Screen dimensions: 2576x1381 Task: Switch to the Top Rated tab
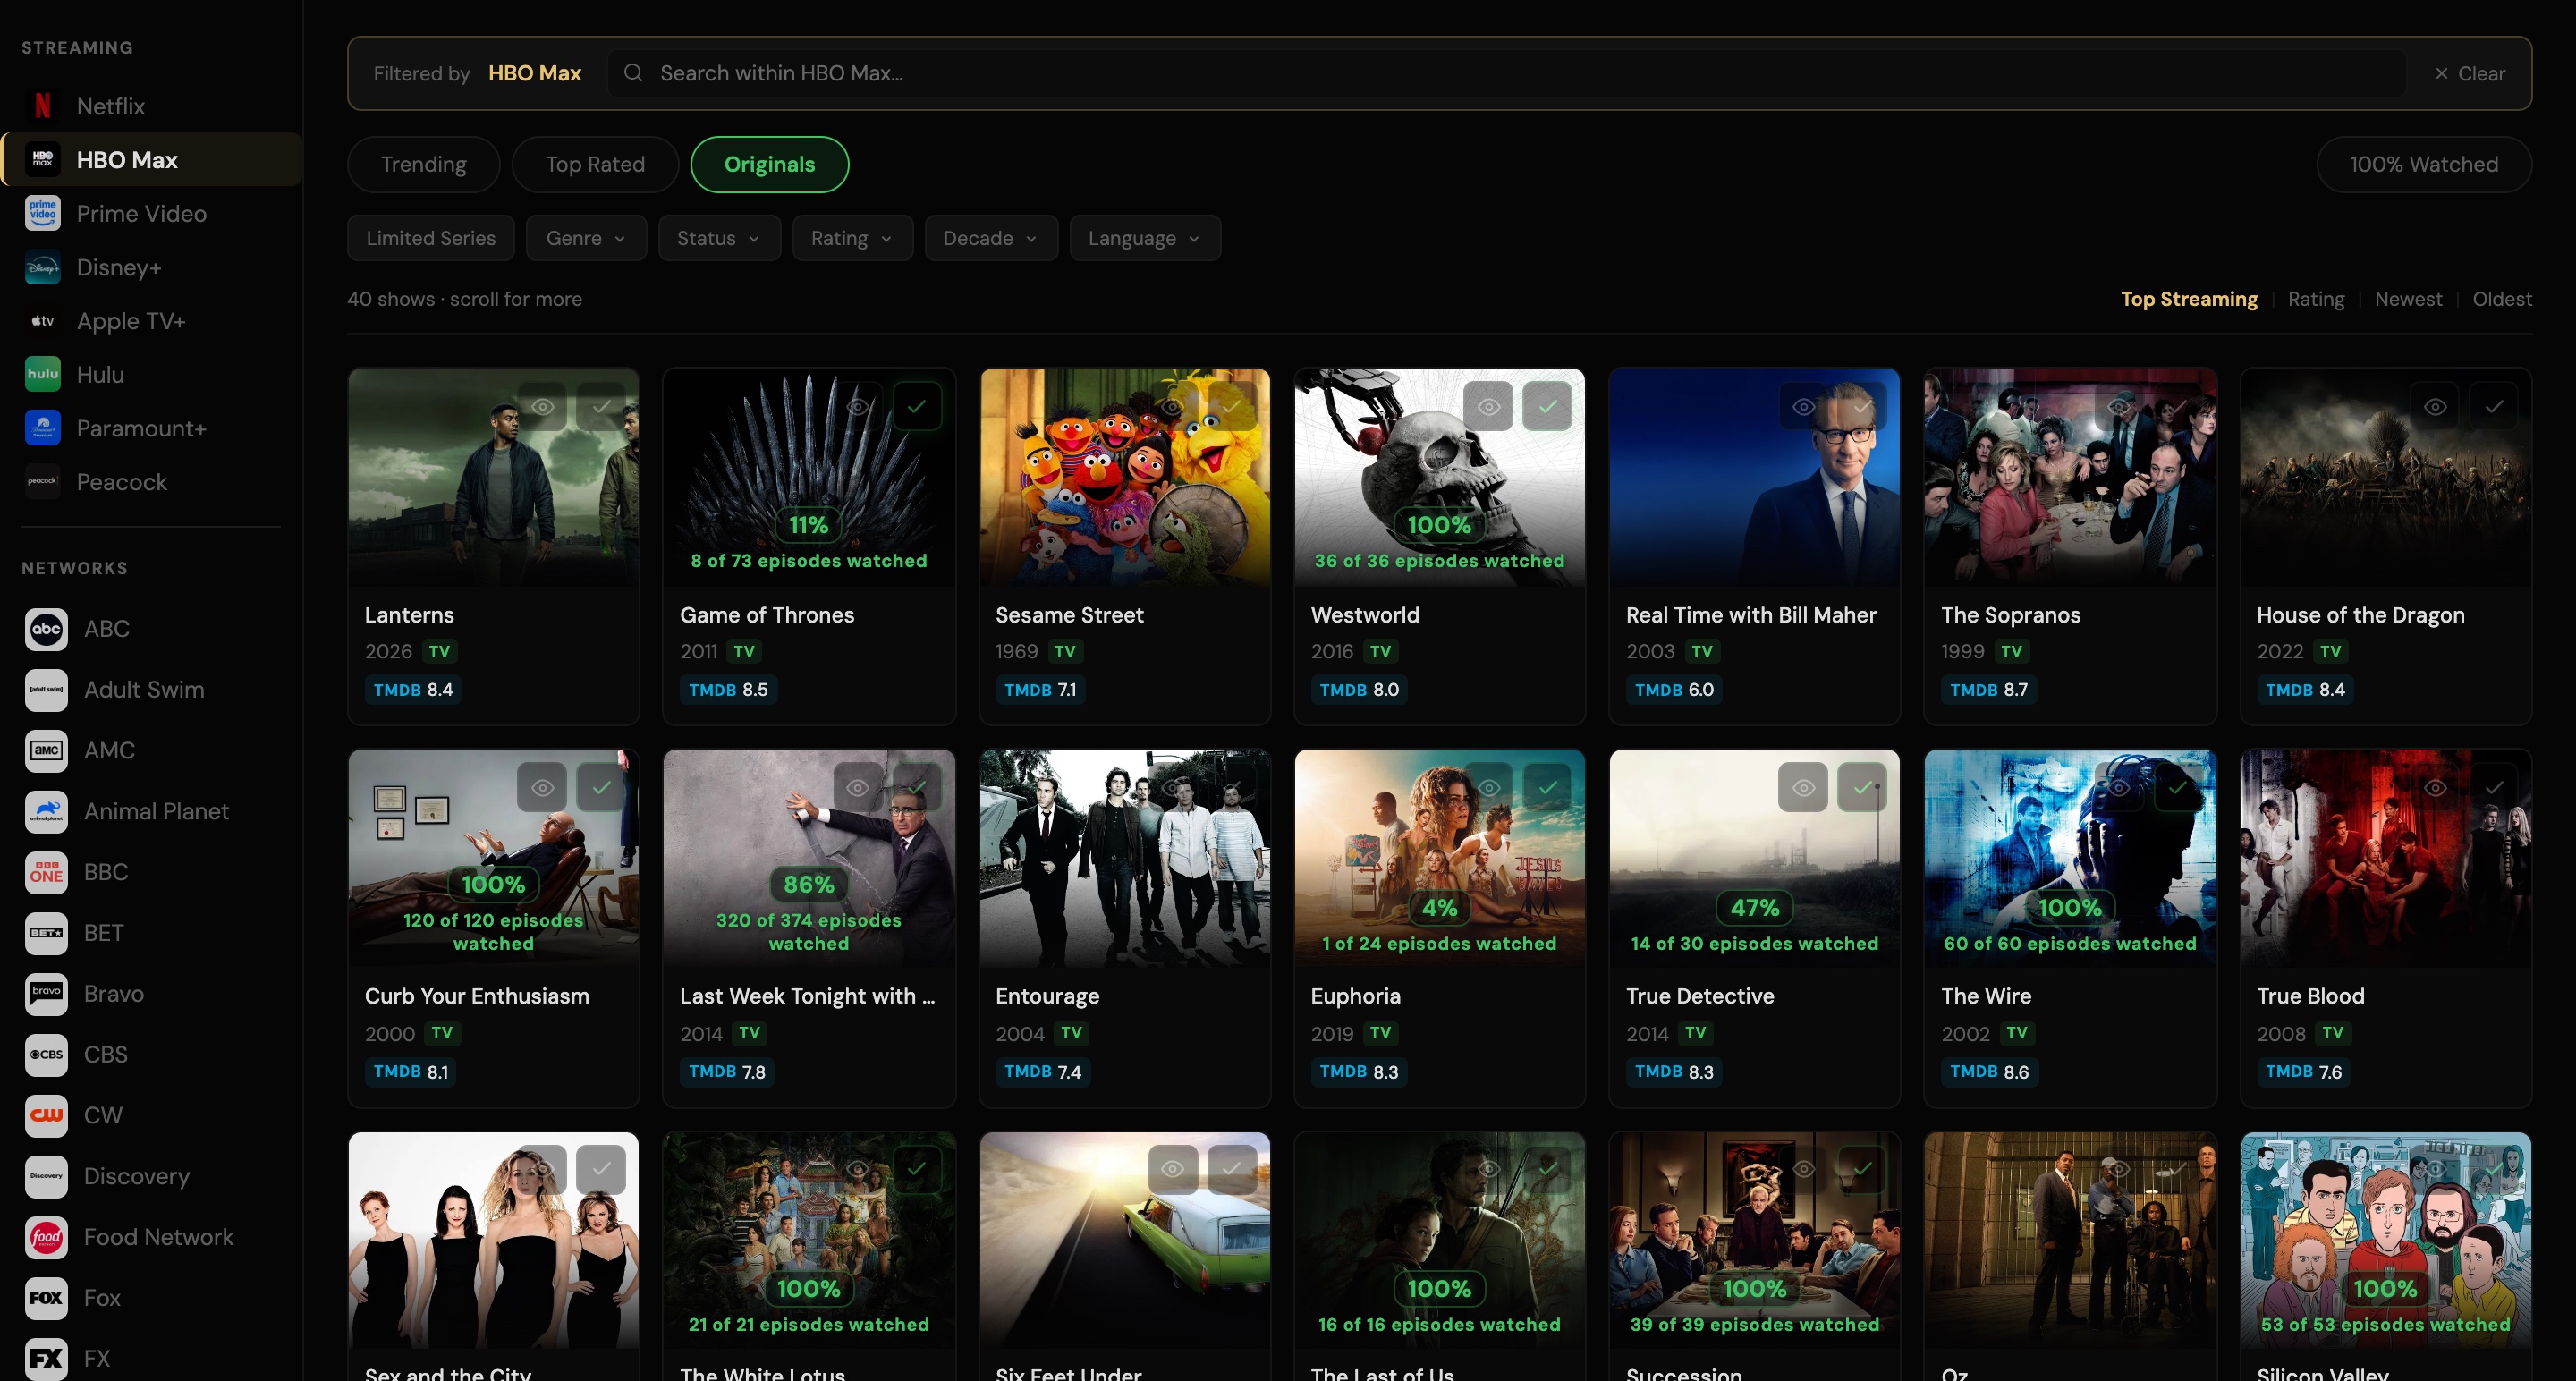pyautogui.click(x=595, y=164)
